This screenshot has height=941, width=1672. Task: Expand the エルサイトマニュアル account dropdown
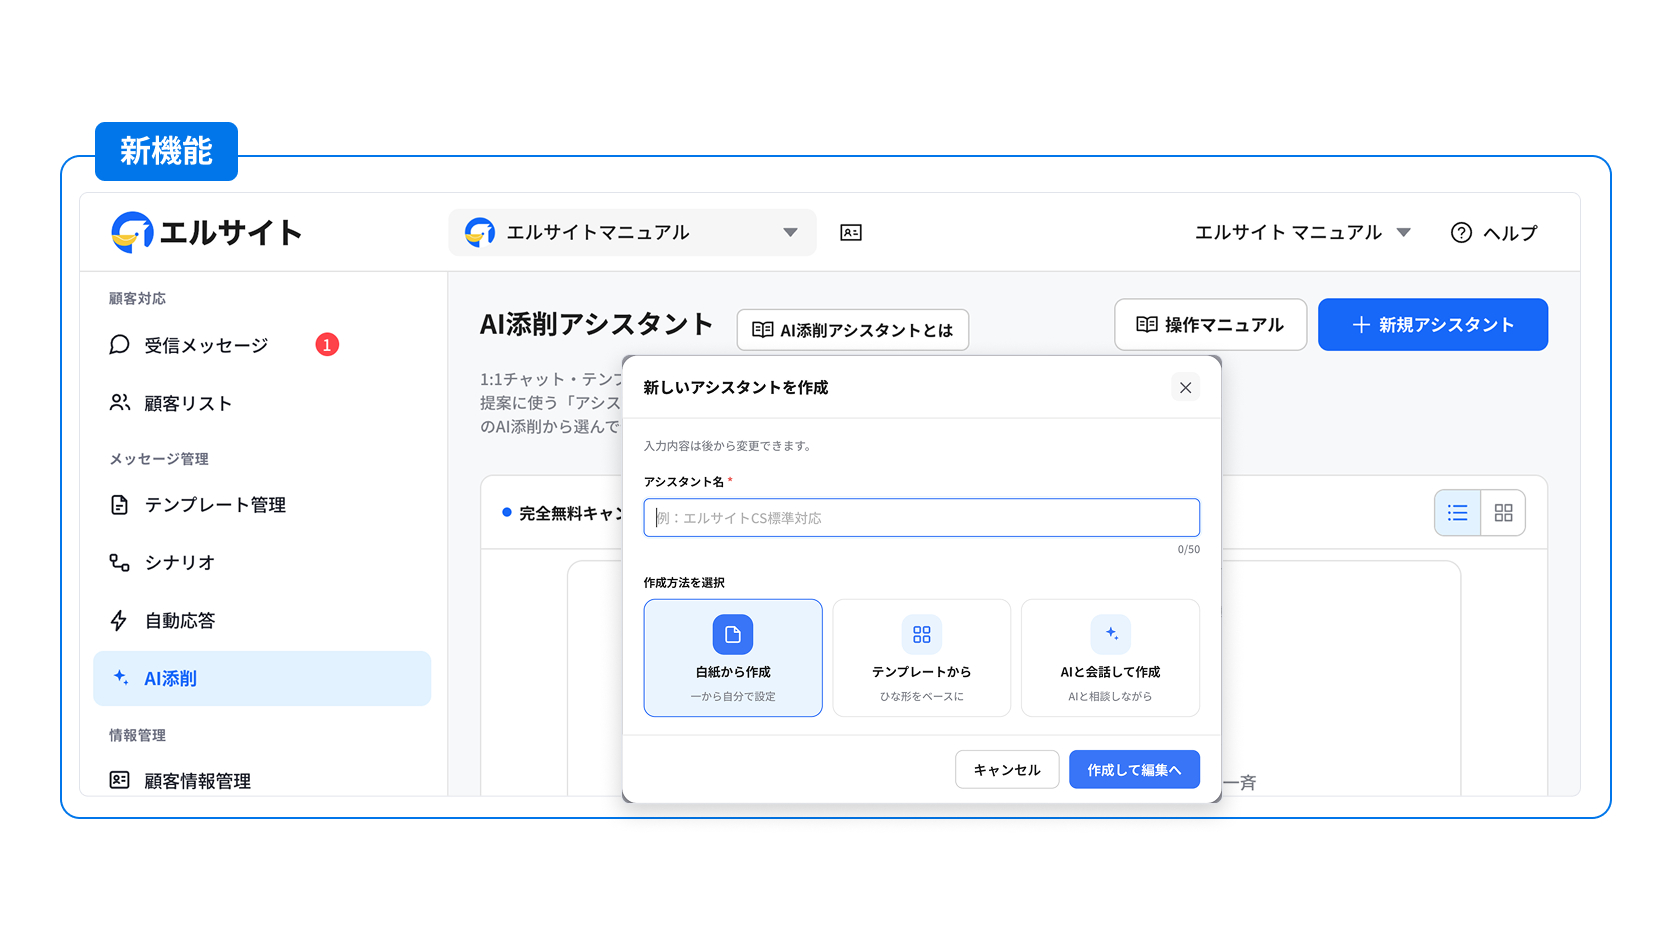click(632, 232)
